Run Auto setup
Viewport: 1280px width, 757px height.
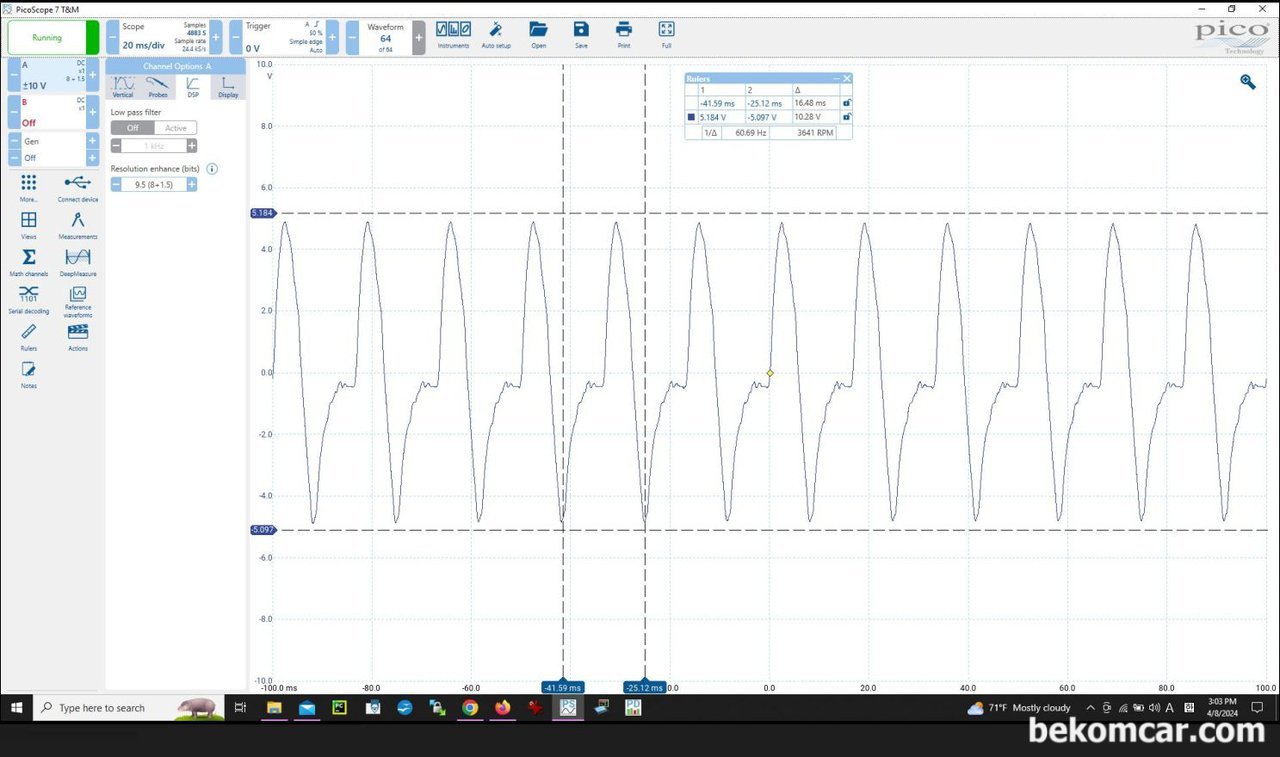point(496,35)
